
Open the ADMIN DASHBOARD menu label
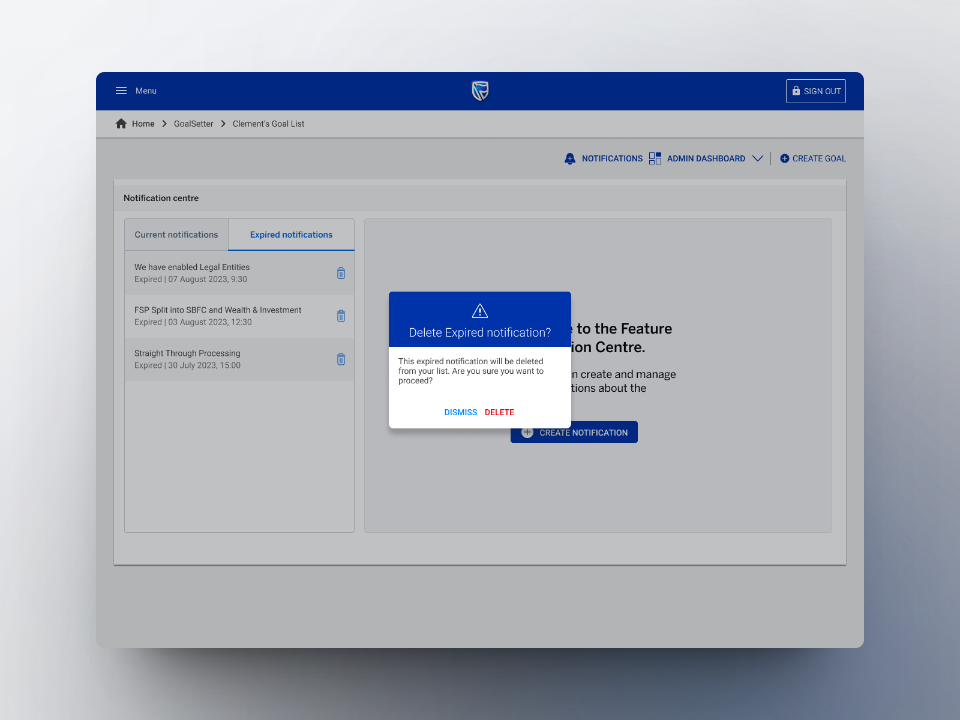coord(706,159)
